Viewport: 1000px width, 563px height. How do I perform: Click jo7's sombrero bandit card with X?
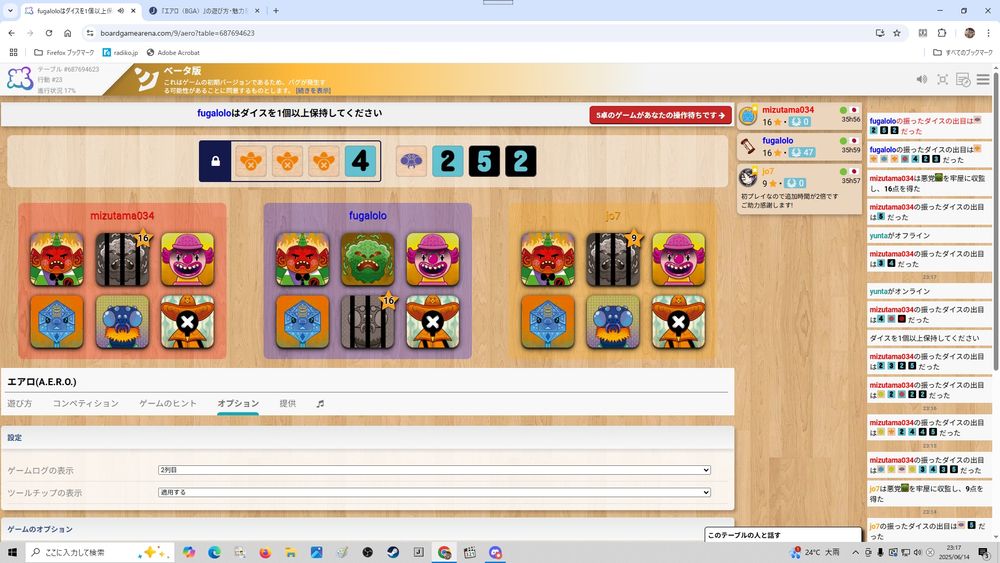(x=679, y=322)
